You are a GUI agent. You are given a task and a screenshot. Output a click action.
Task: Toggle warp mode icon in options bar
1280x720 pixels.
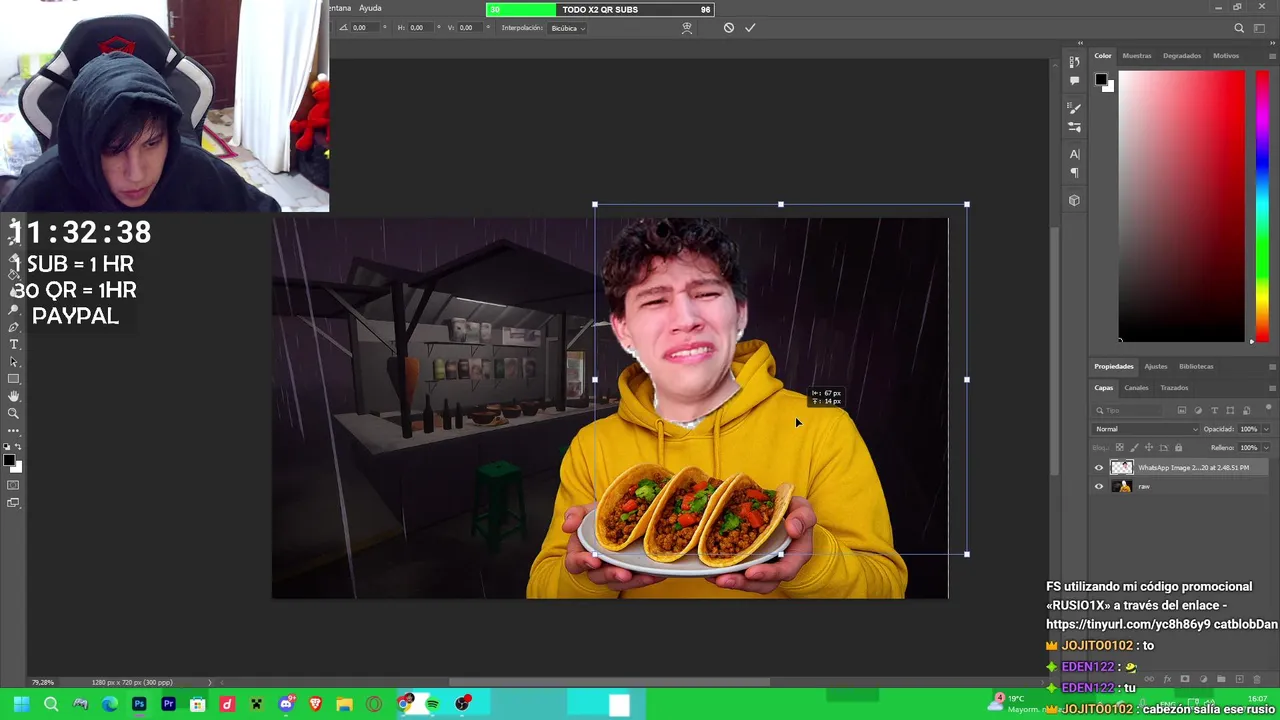(687, 28)
